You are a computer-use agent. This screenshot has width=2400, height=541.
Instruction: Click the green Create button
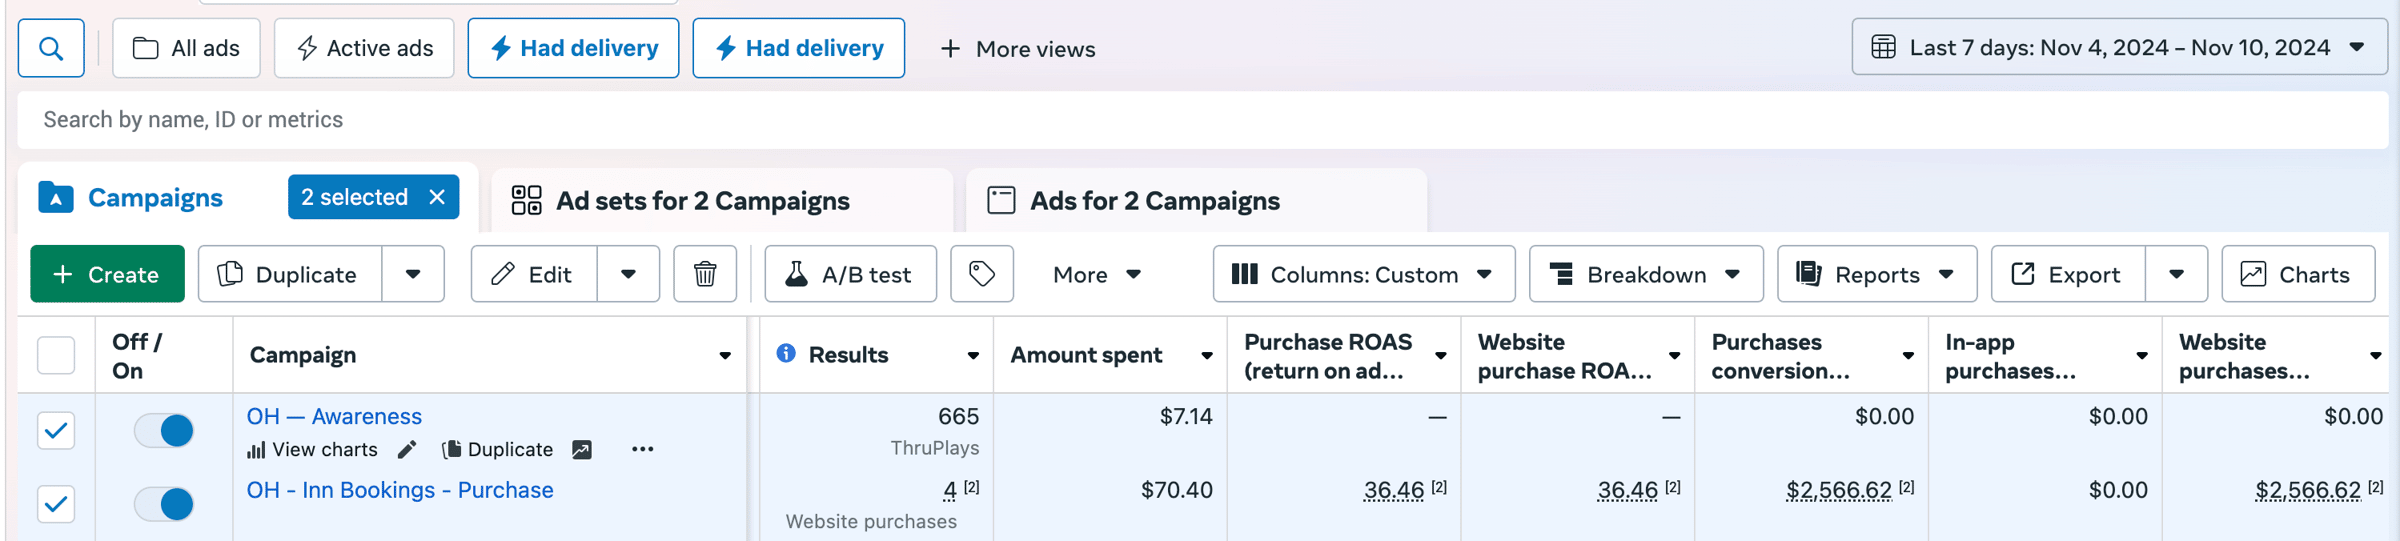tap(107, 274)
